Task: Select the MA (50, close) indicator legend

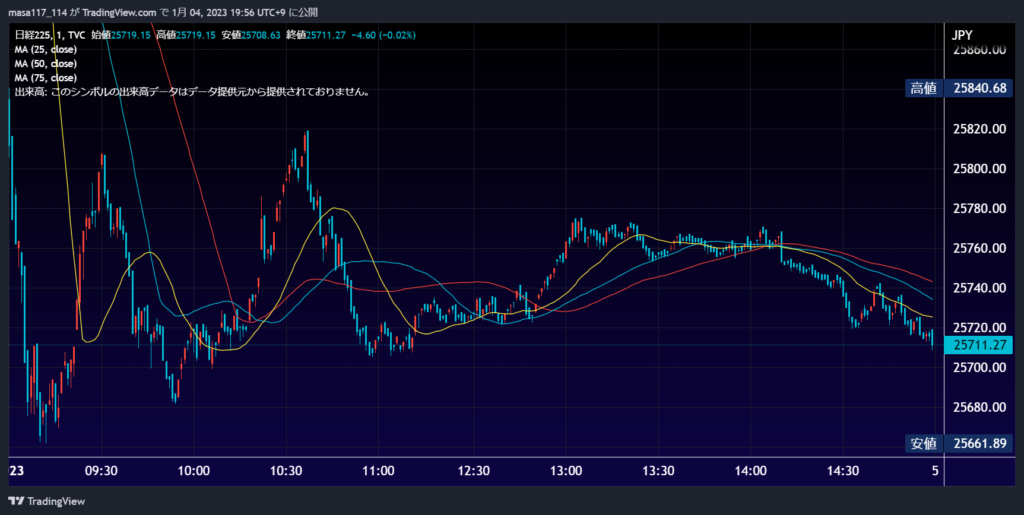Action: click(x=46, y=64)
